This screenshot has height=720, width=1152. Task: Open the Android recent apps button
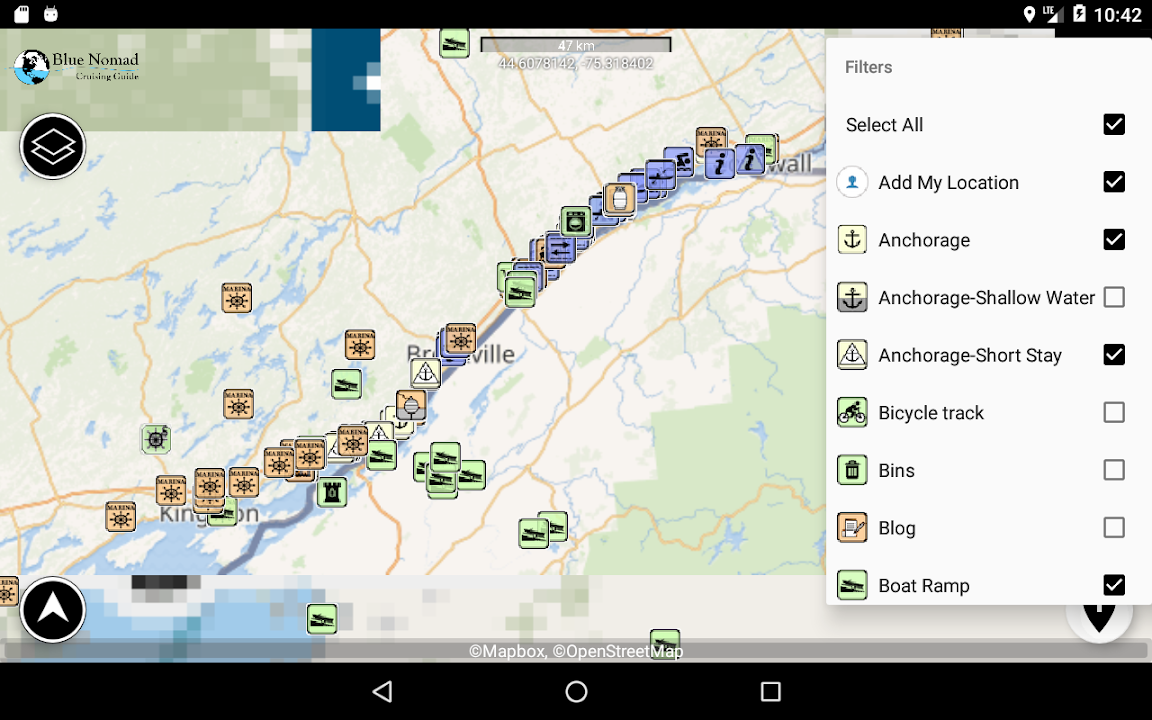click(770, 691)
